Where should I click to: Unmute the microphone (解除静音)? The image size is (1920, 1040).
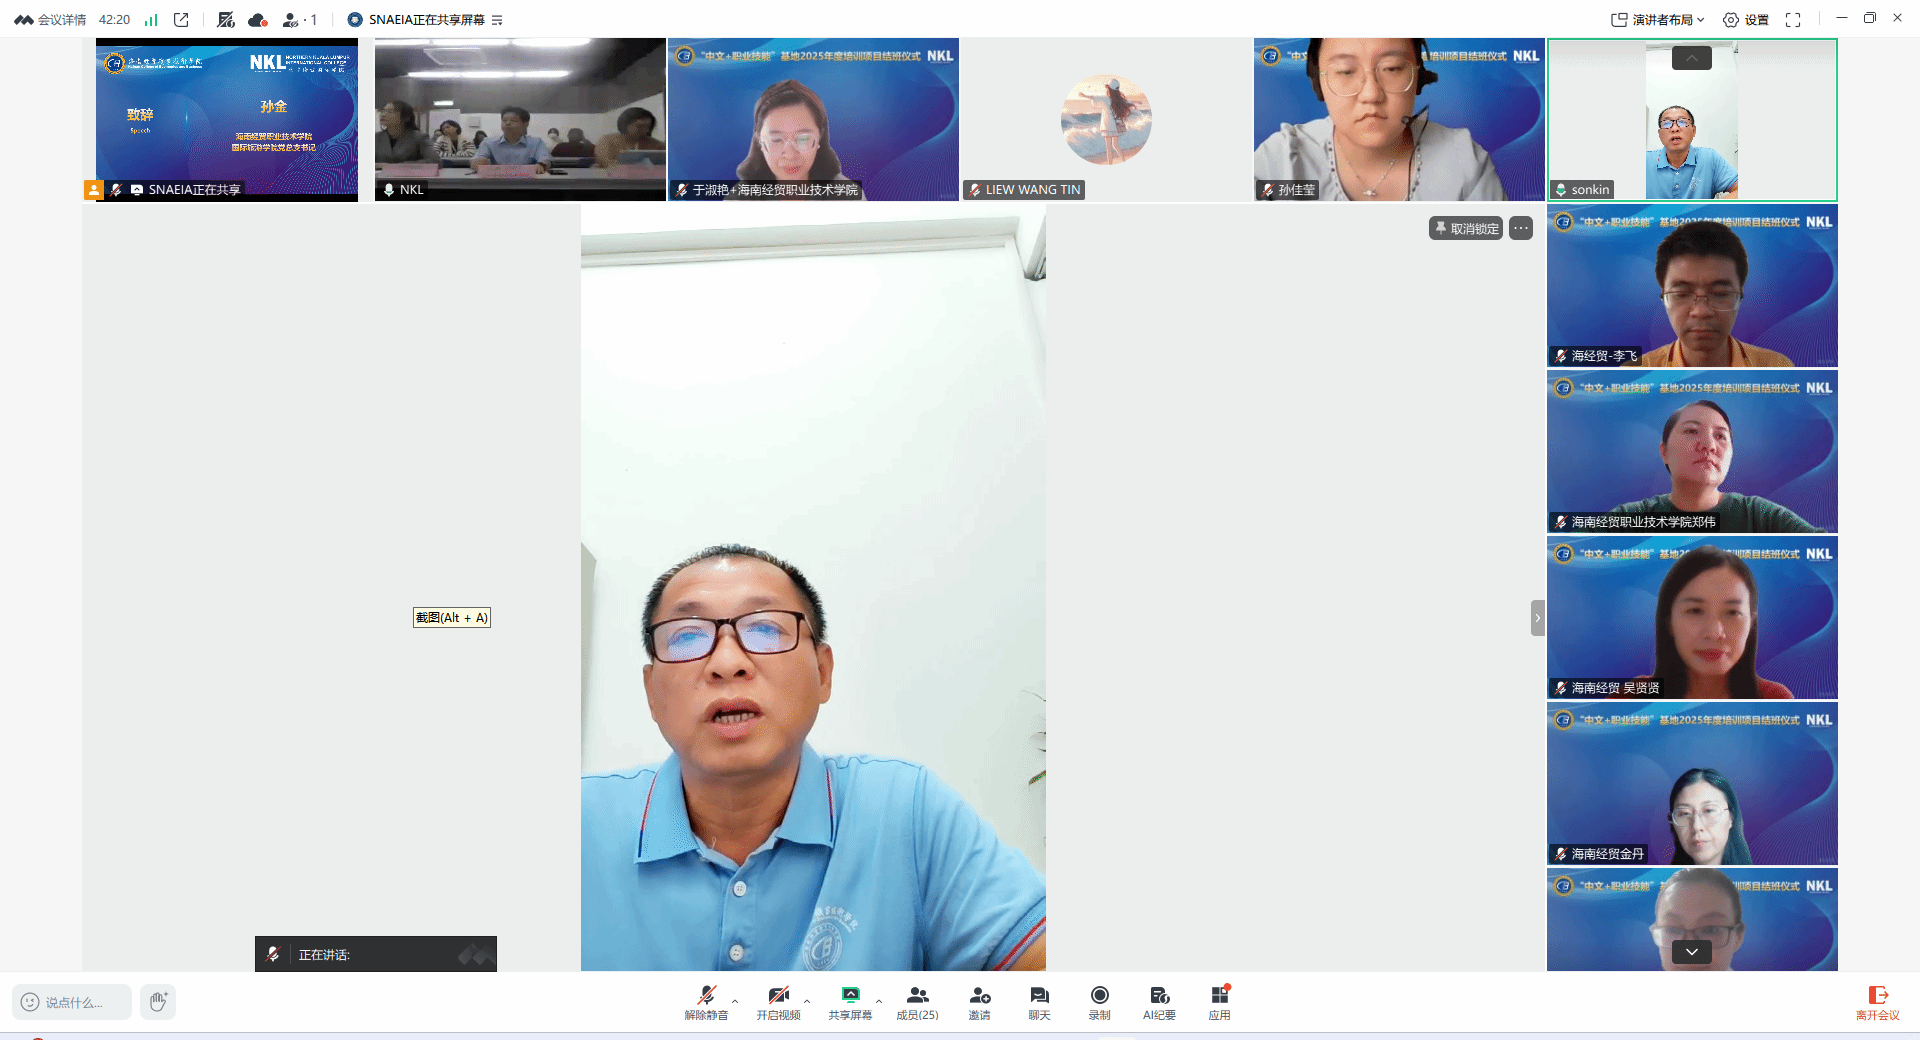point(706,1002)
